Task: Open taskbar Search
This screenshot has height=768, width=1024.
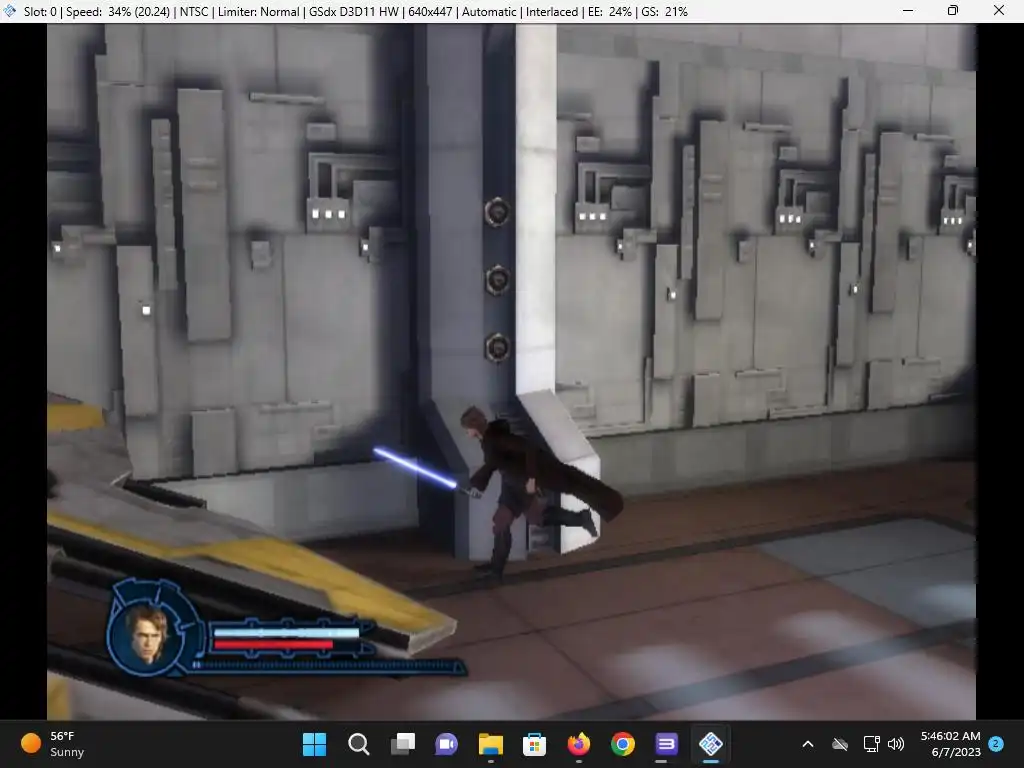Action: (359, 744)
